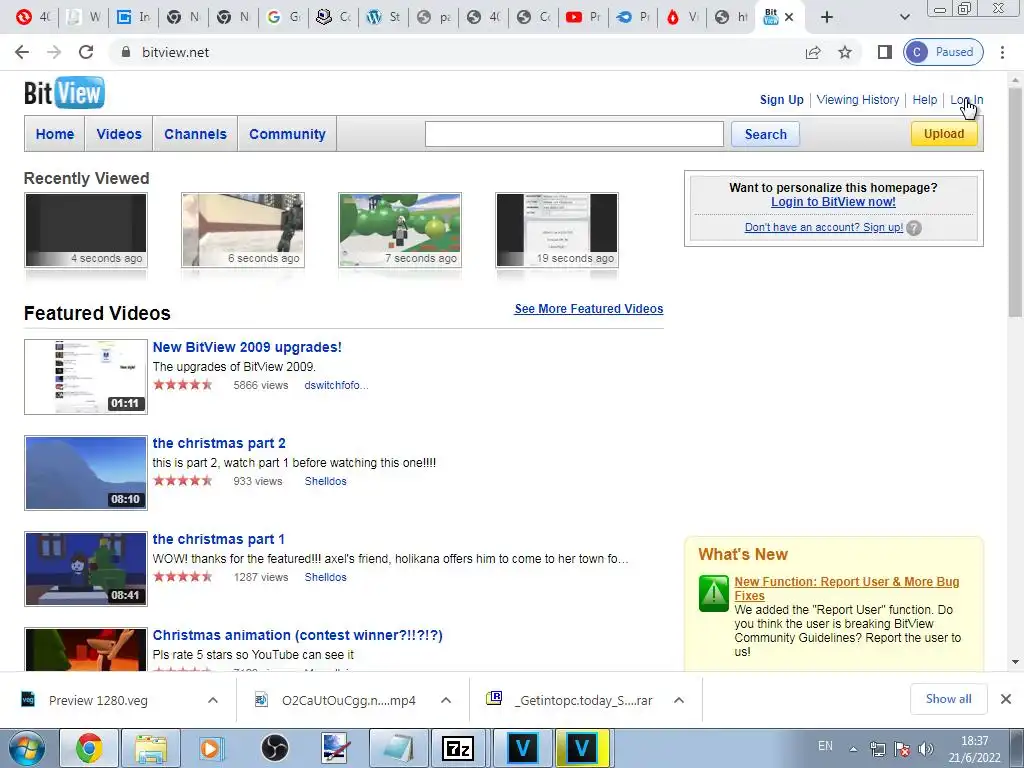Viewport: 1024px width, 768px height.
Task: Switch to the YouTube tab
Action: [x=583, y=17]
